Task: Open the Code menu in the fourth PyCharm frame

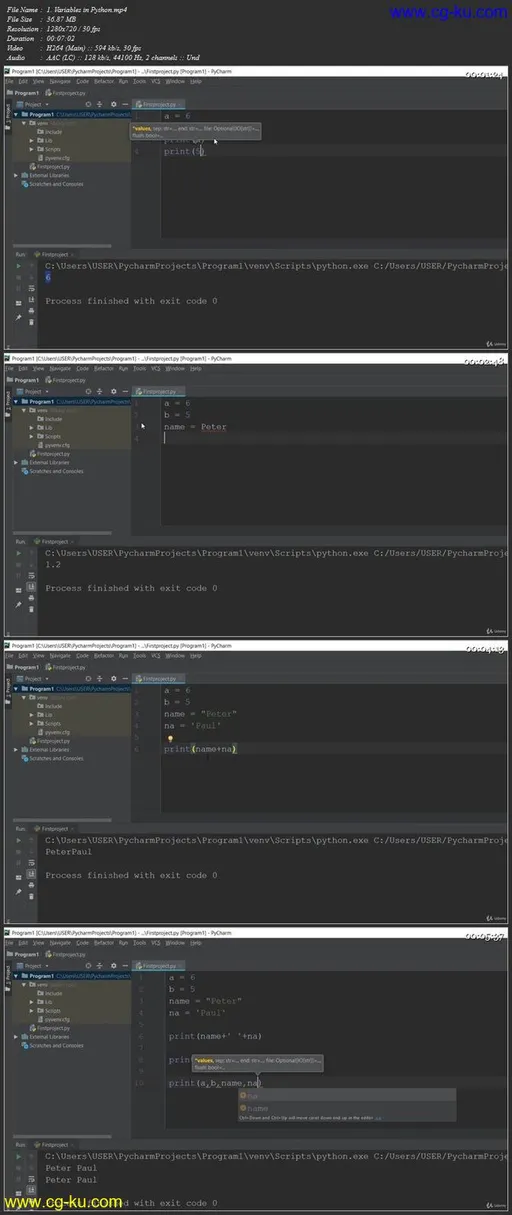Action: pos(83,942)
